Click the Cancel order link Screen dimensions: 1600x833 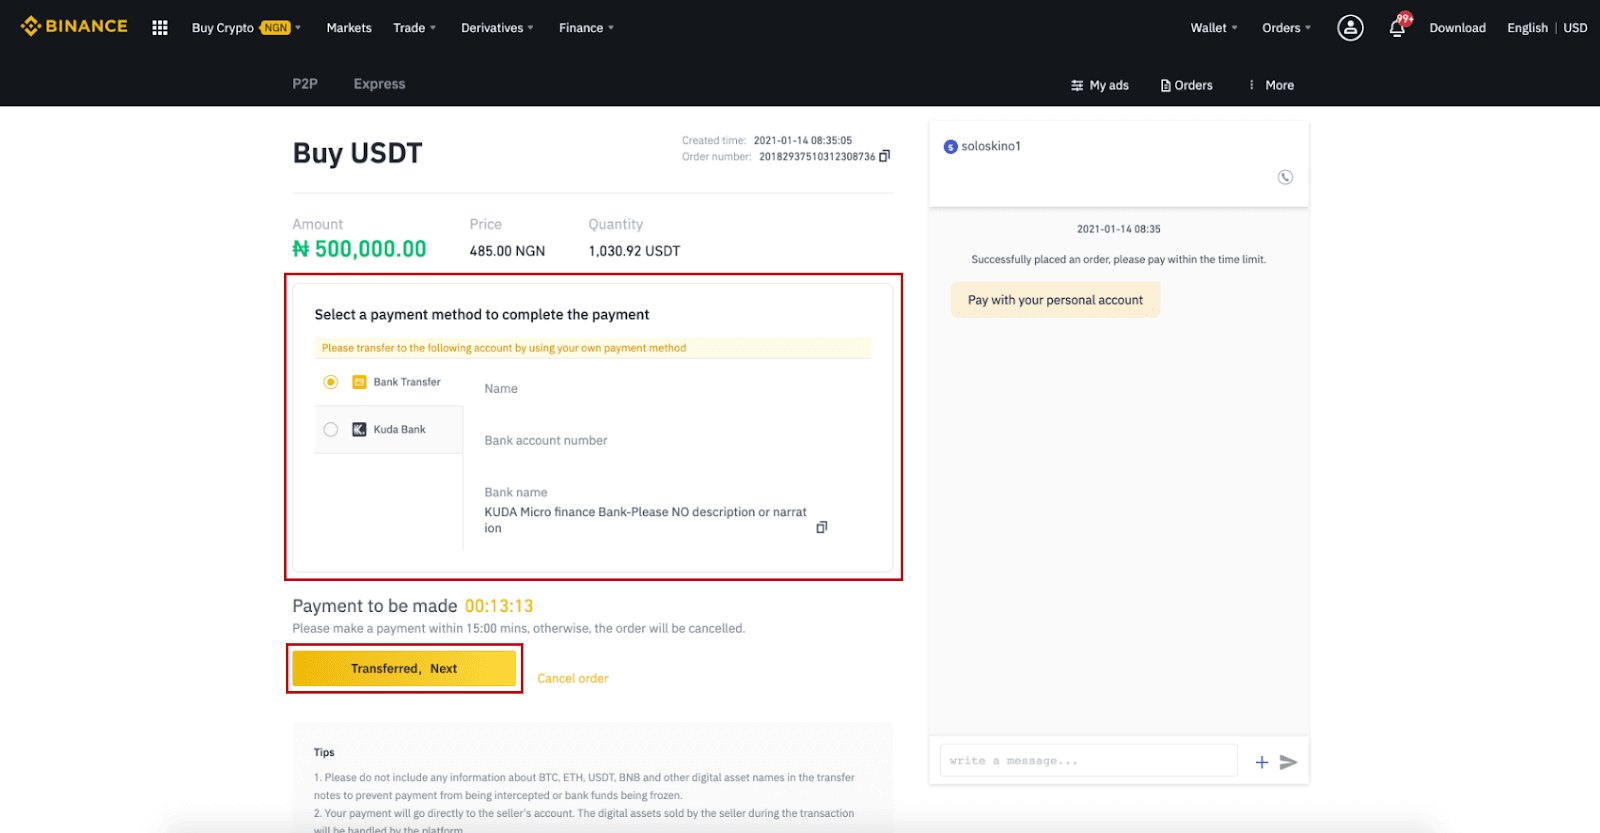click(x=572, y=678)
